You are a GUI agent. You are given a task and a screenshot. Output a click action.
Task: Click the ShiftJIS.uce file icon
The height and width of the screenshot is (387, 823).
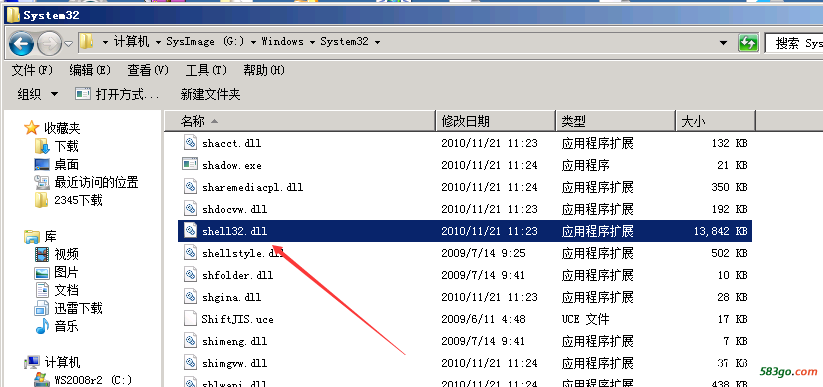pyautogui.click(x=189, y=319)
